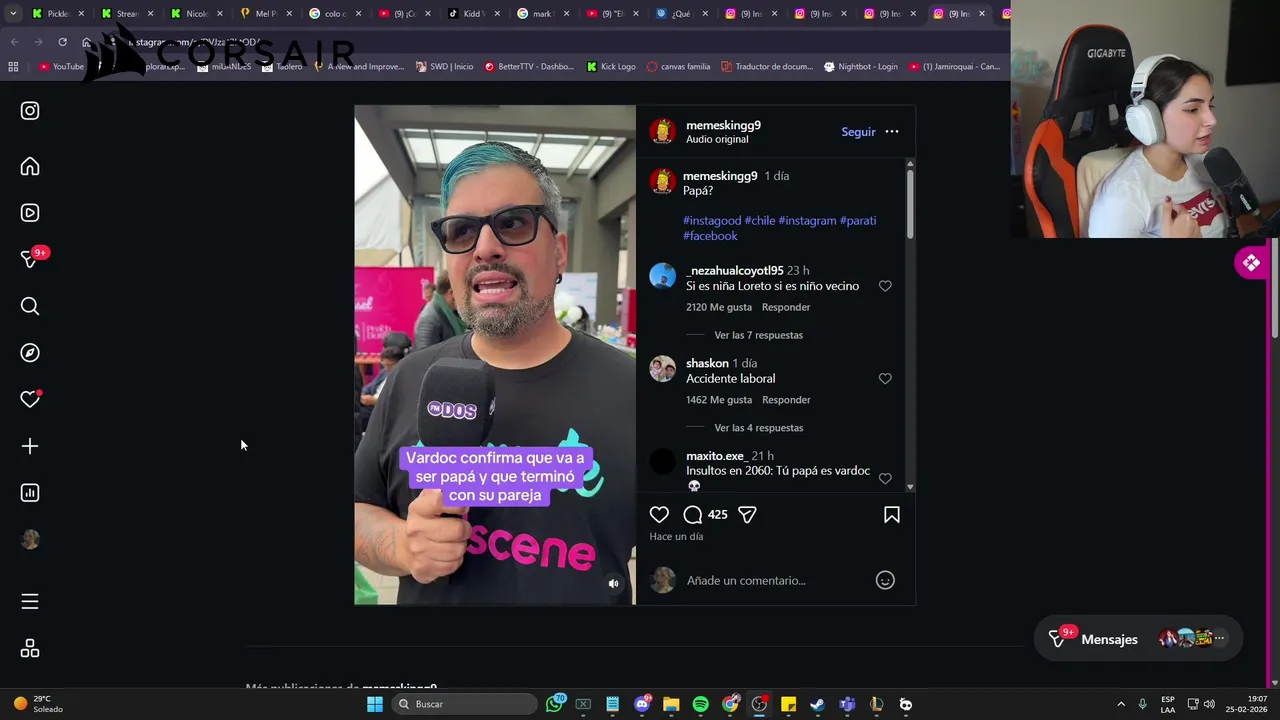
Task: Click the comments panel scrollbar
Action: (910, 205)
